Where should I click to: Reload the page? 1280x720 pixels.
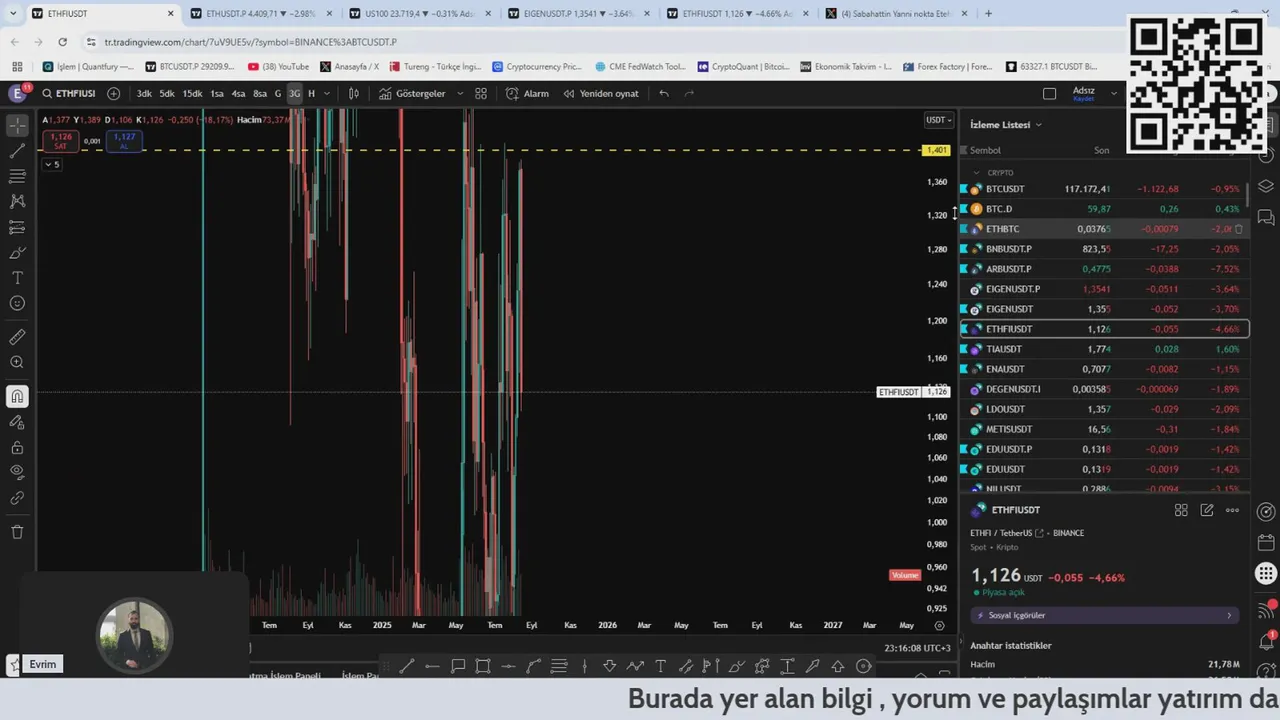(x=62, y=42)
